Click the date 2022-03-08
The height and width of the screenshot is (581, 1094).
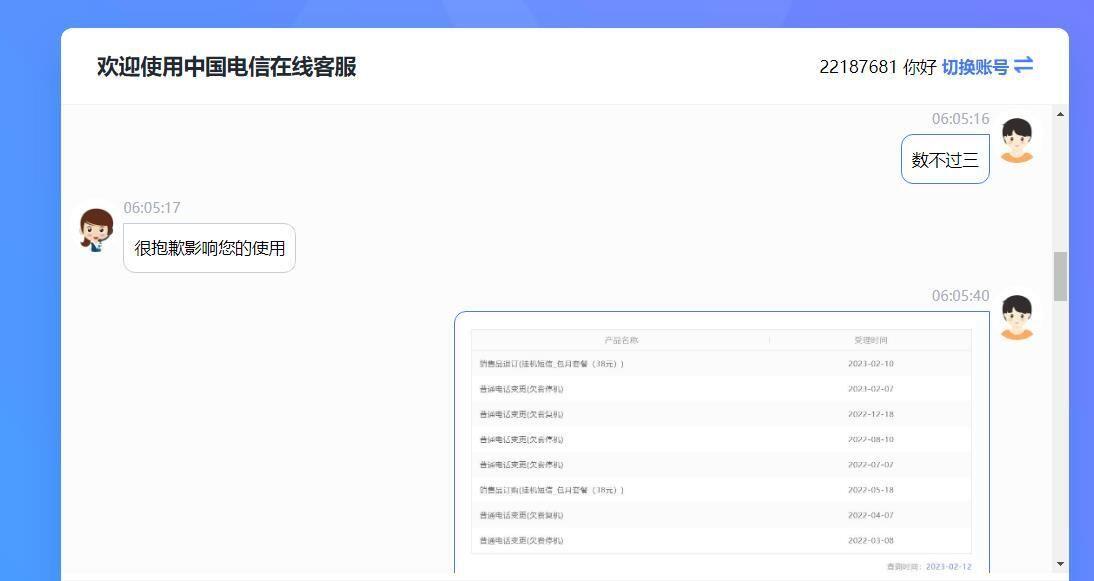point(871,540)
